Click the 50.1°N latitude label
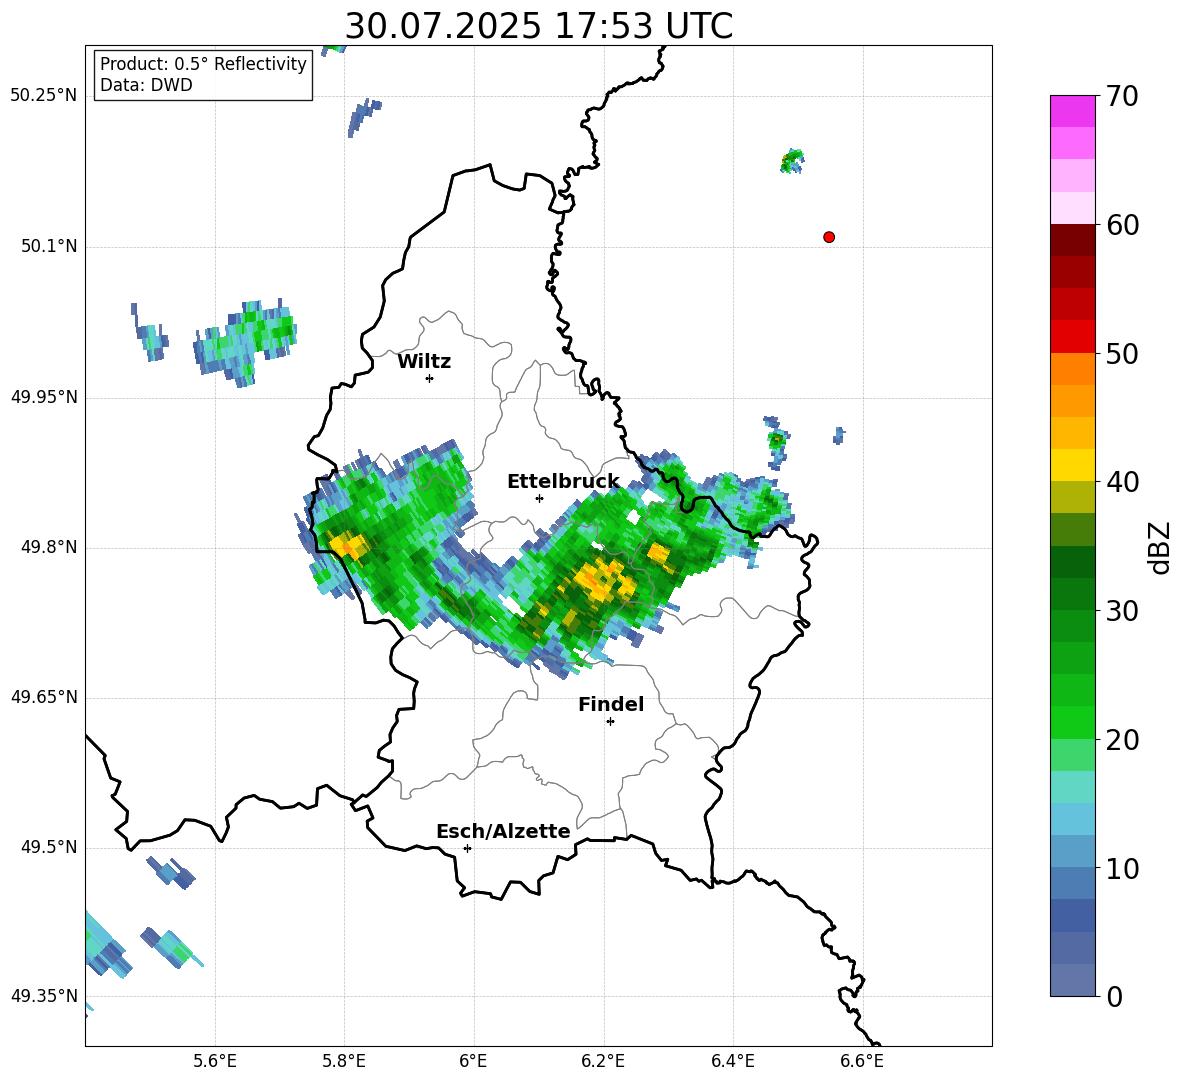The width and height of the screenshot is (1184, 1081). (48, 246)
